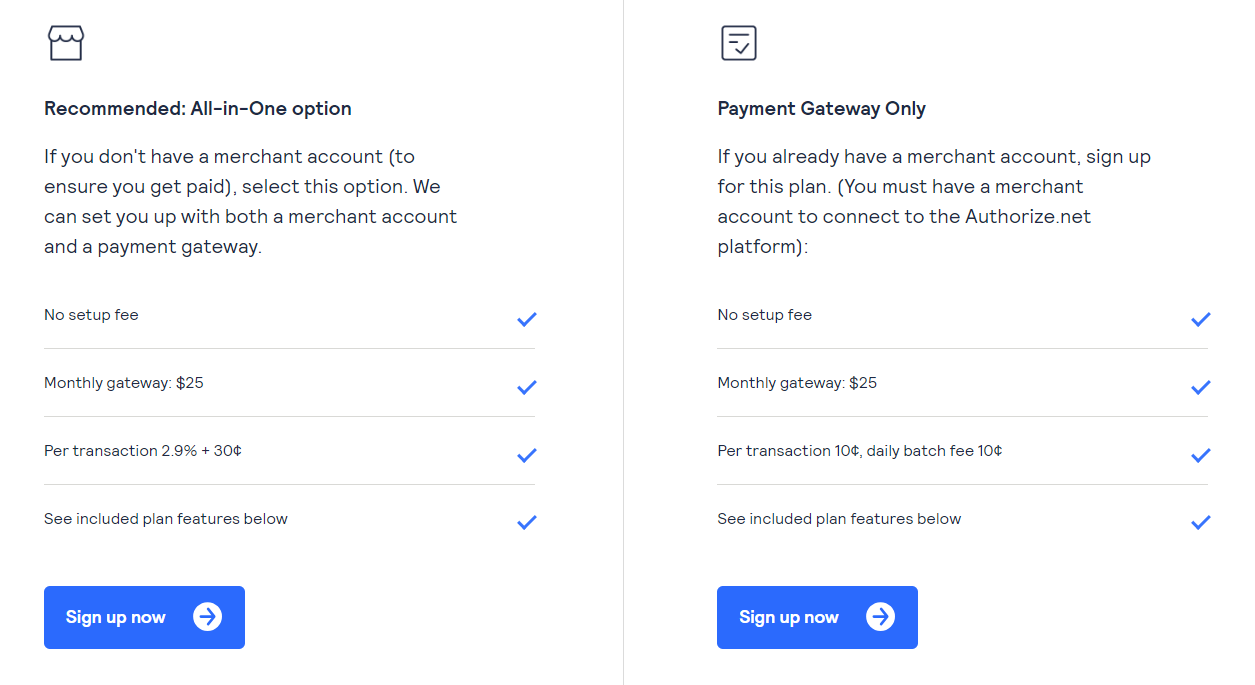This screenshot has height=685, width=1255.
Task: Click the storefront icon above All-in-One option
Action: click(x=66, y=43)
